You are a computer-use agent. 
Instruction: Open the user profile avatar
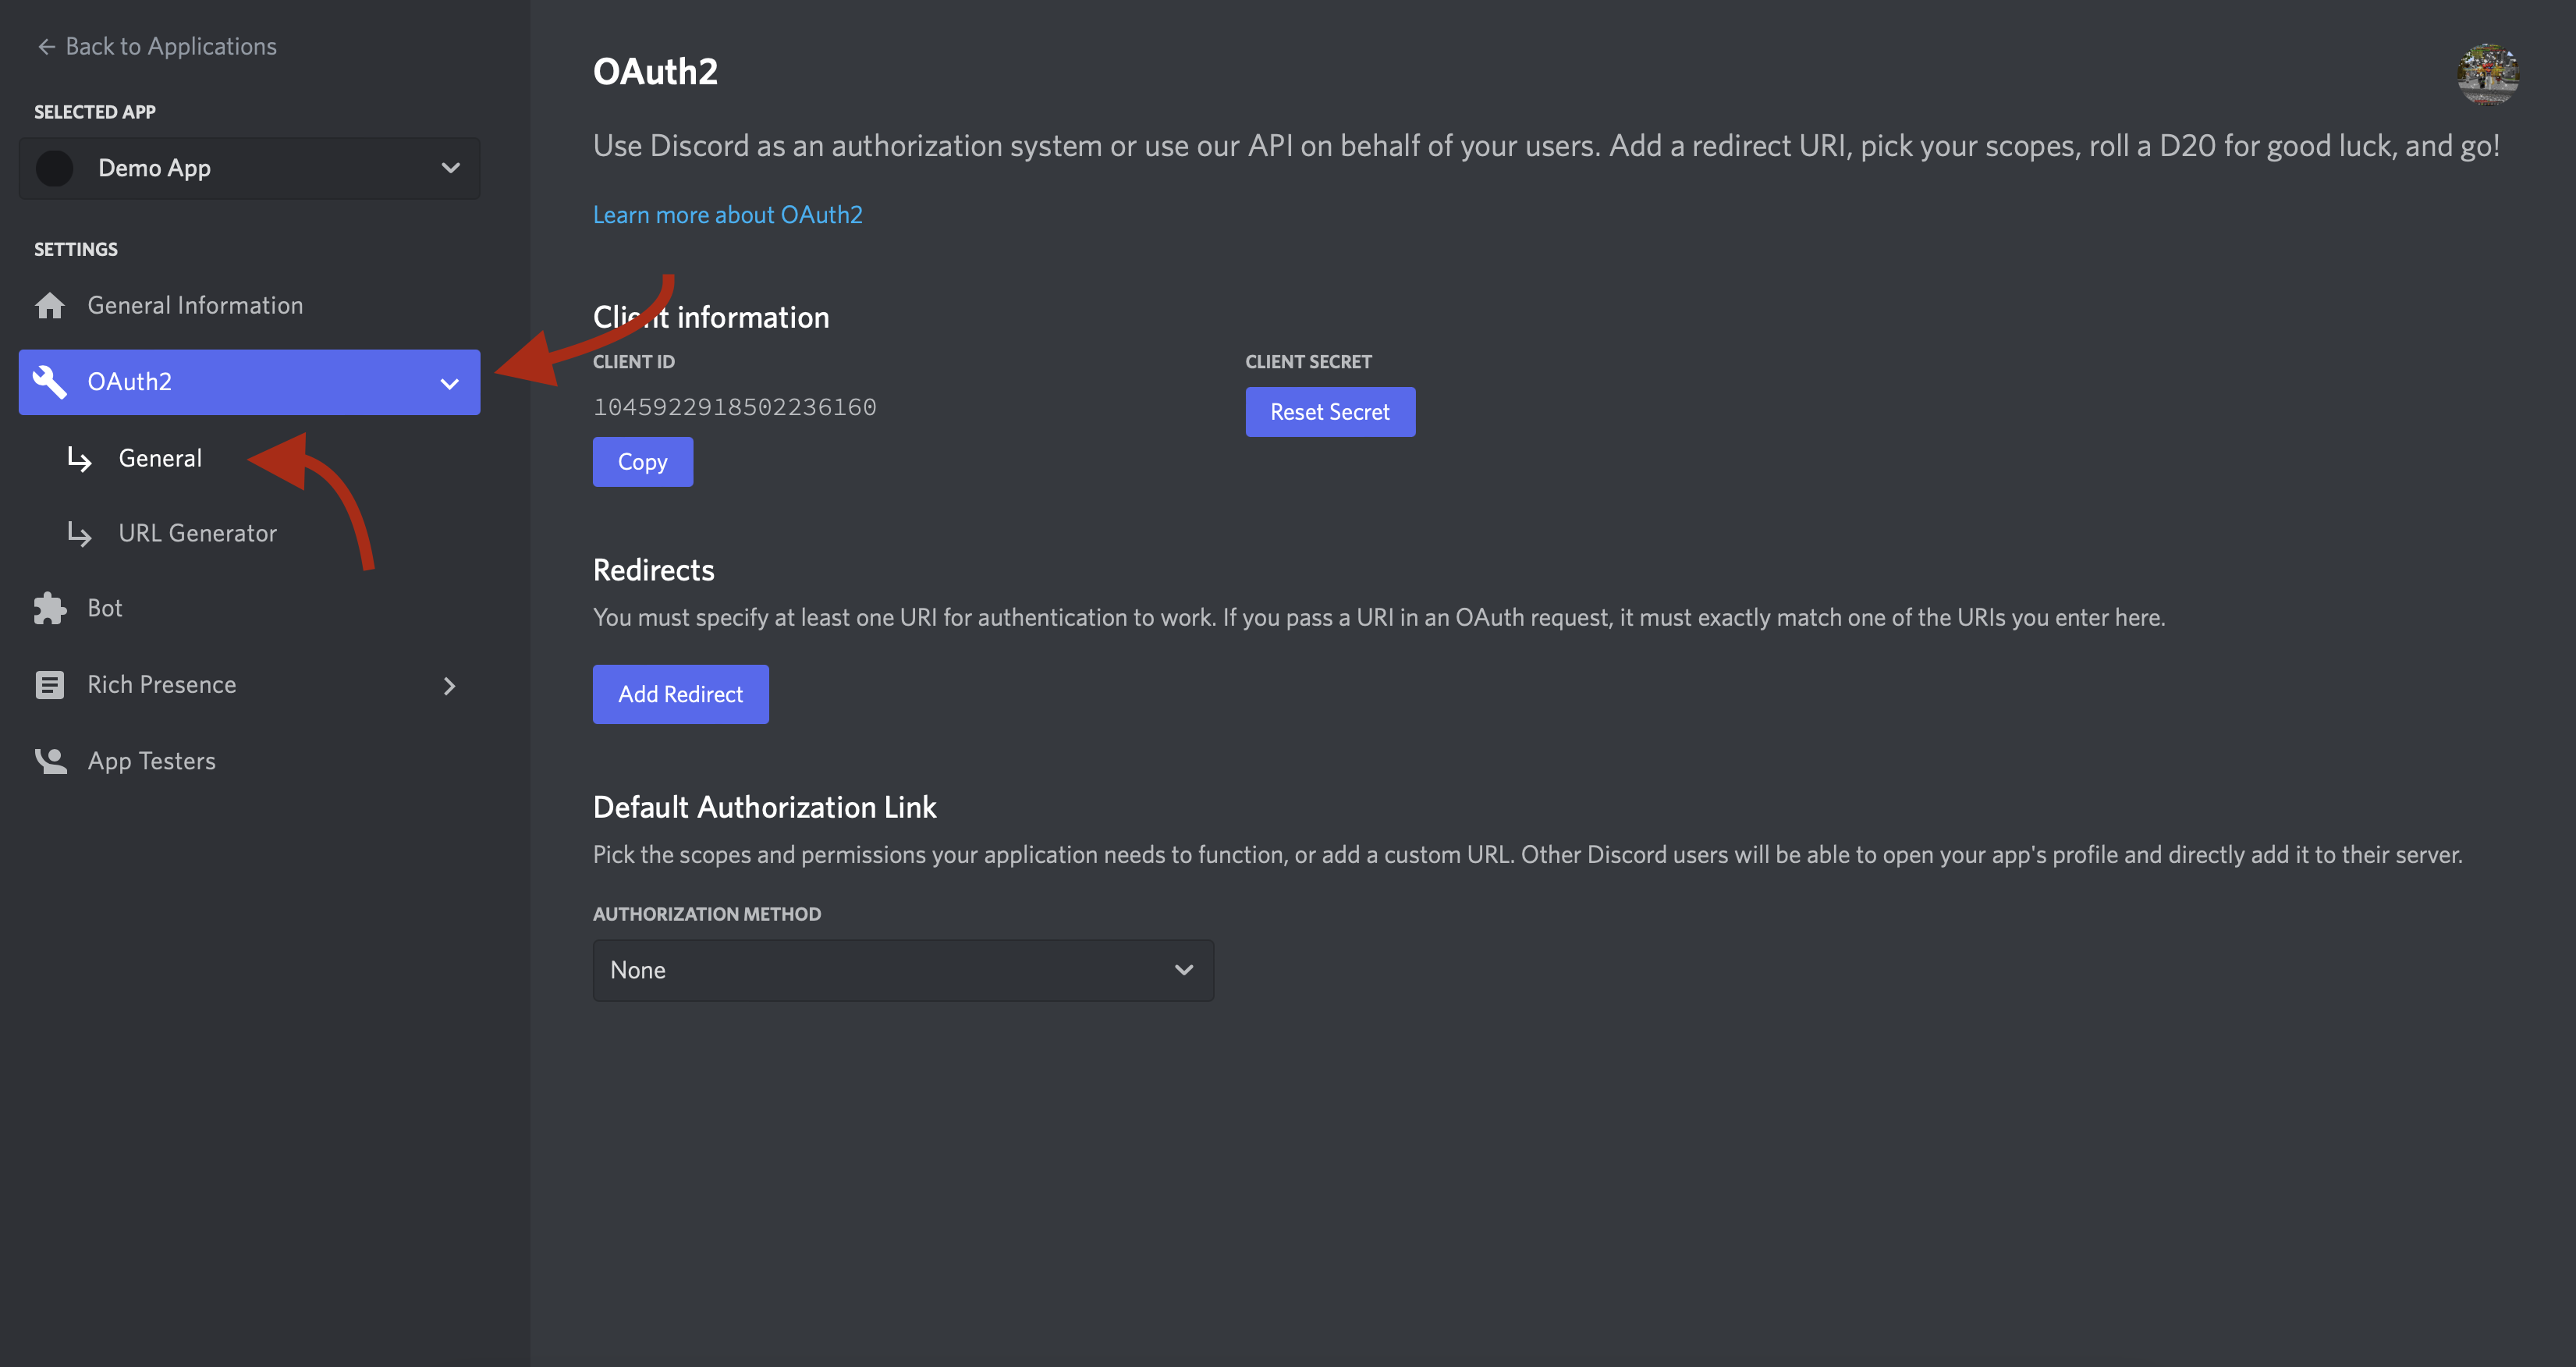point(2487,73)
